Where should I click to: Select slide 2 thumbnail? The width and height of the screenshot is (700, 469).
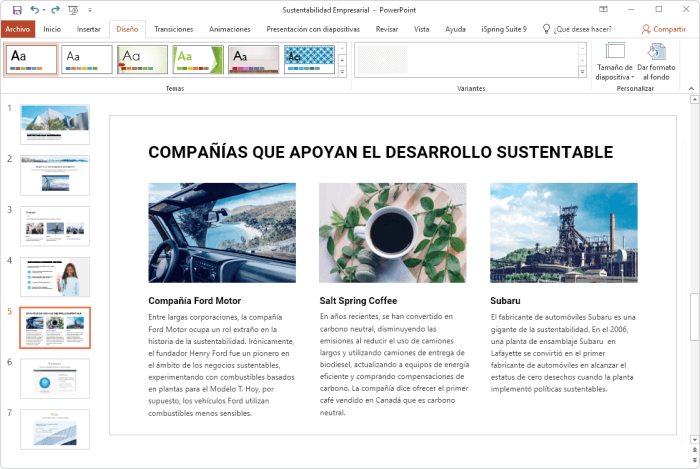click(55, 175)
